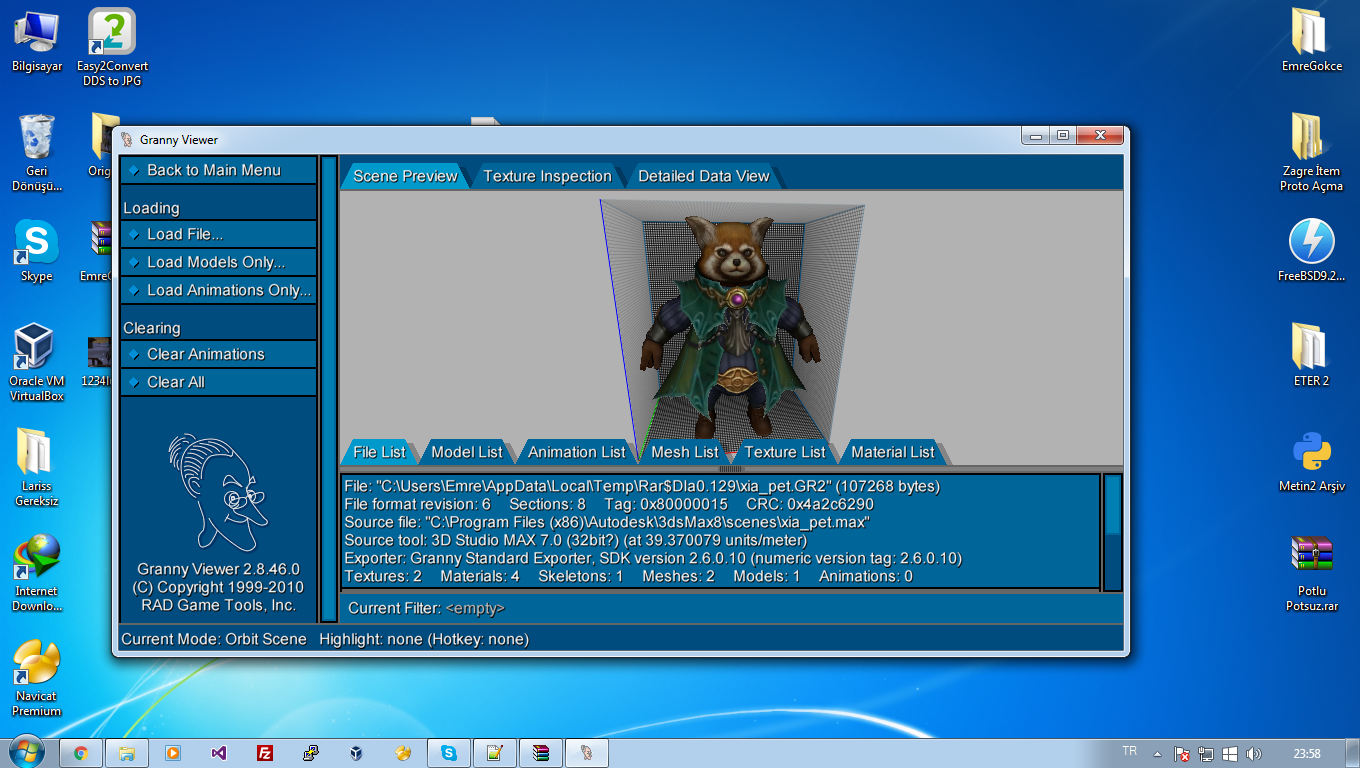Click the Current Mode: Orbit Scene status
The height and width of the screenshot is (768, 1360).
(214, 639)
